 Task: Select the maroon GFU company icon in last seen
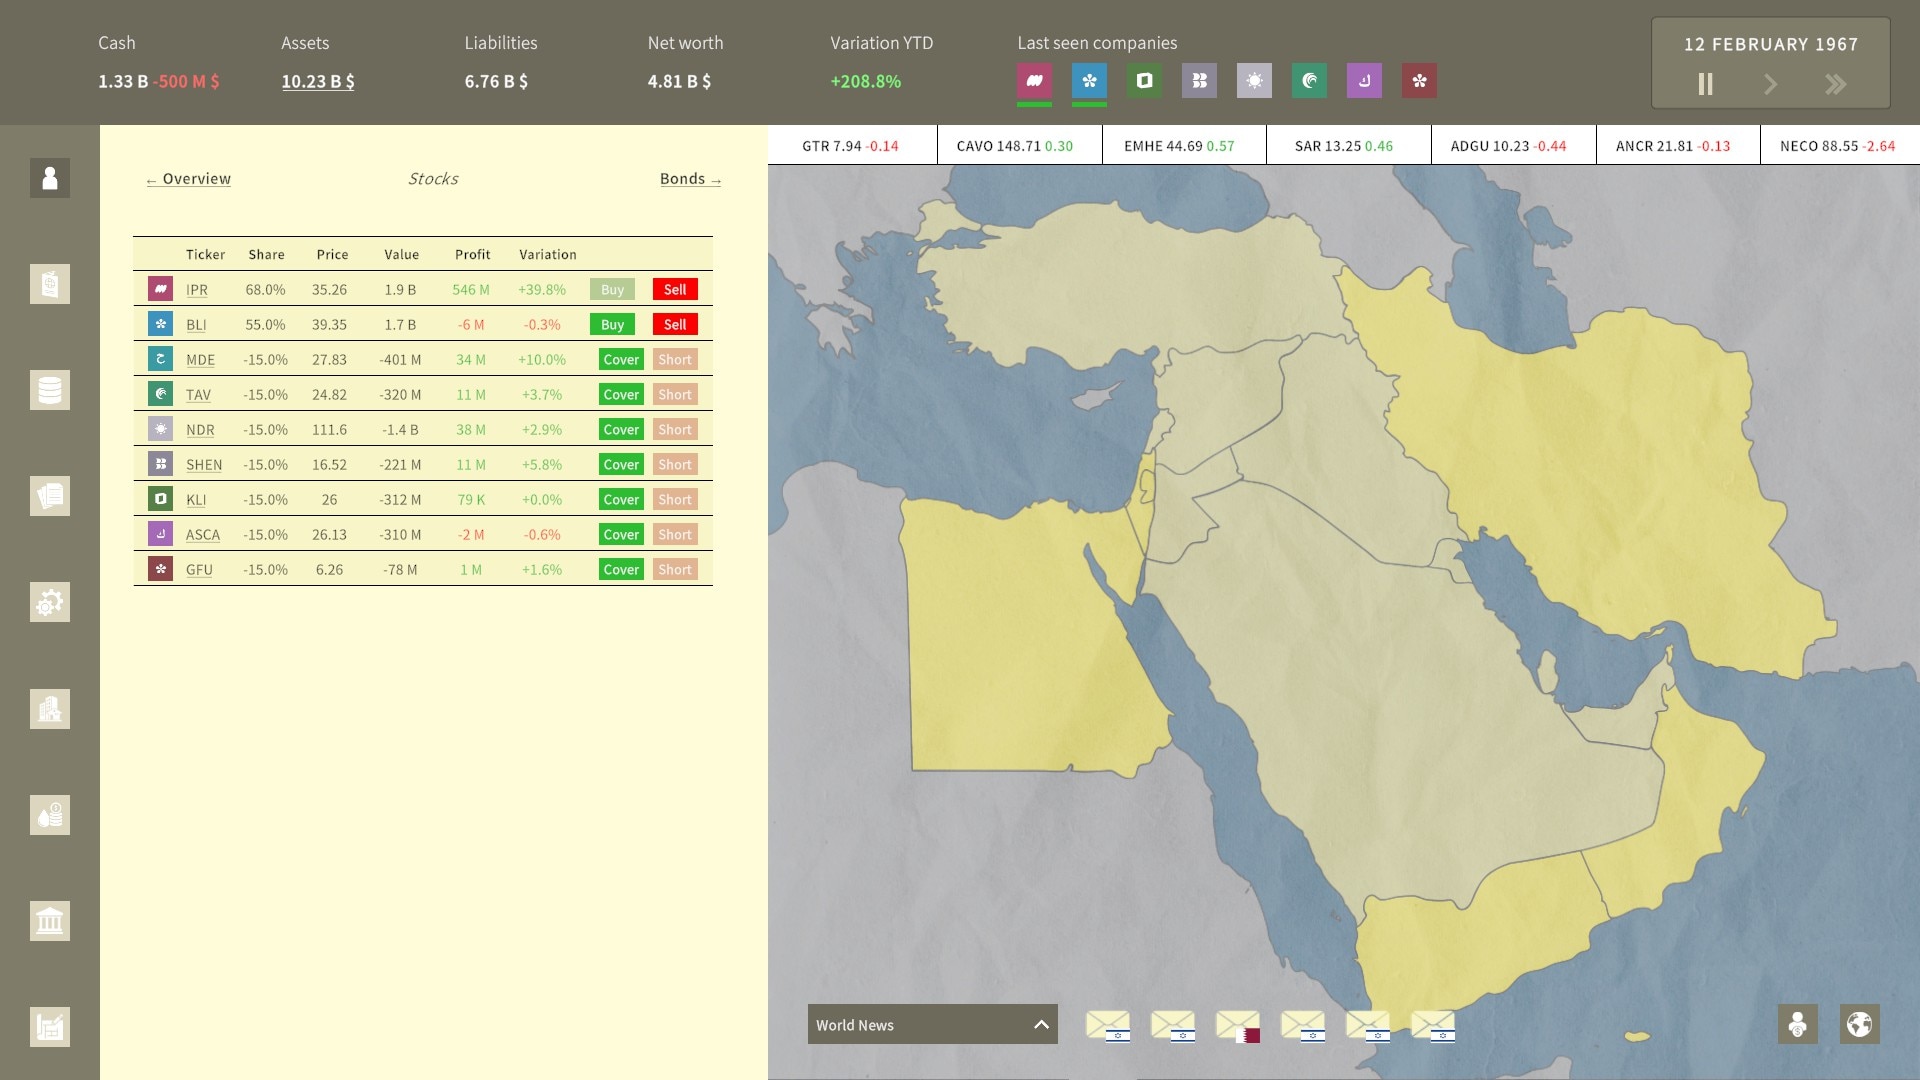(x=1419, y=80)
